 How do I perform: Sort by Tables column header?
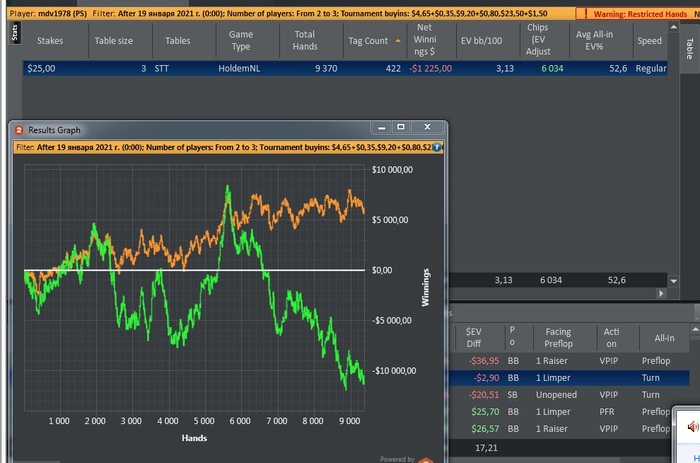(x=178, y=41)
